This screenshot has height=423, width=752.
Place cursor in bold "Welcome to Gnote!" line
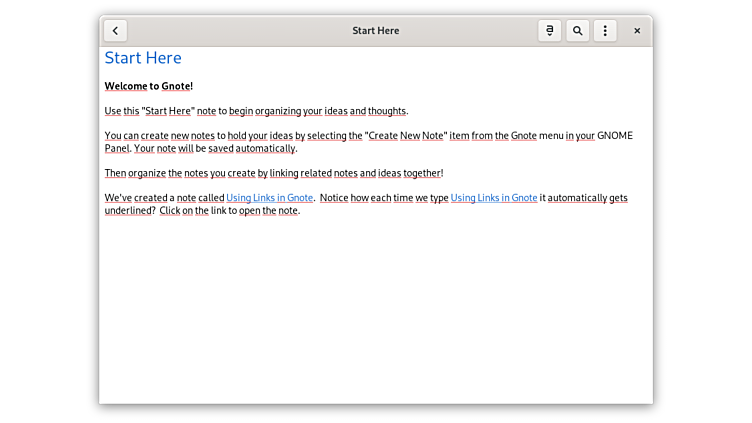click(x=148, y=86)
